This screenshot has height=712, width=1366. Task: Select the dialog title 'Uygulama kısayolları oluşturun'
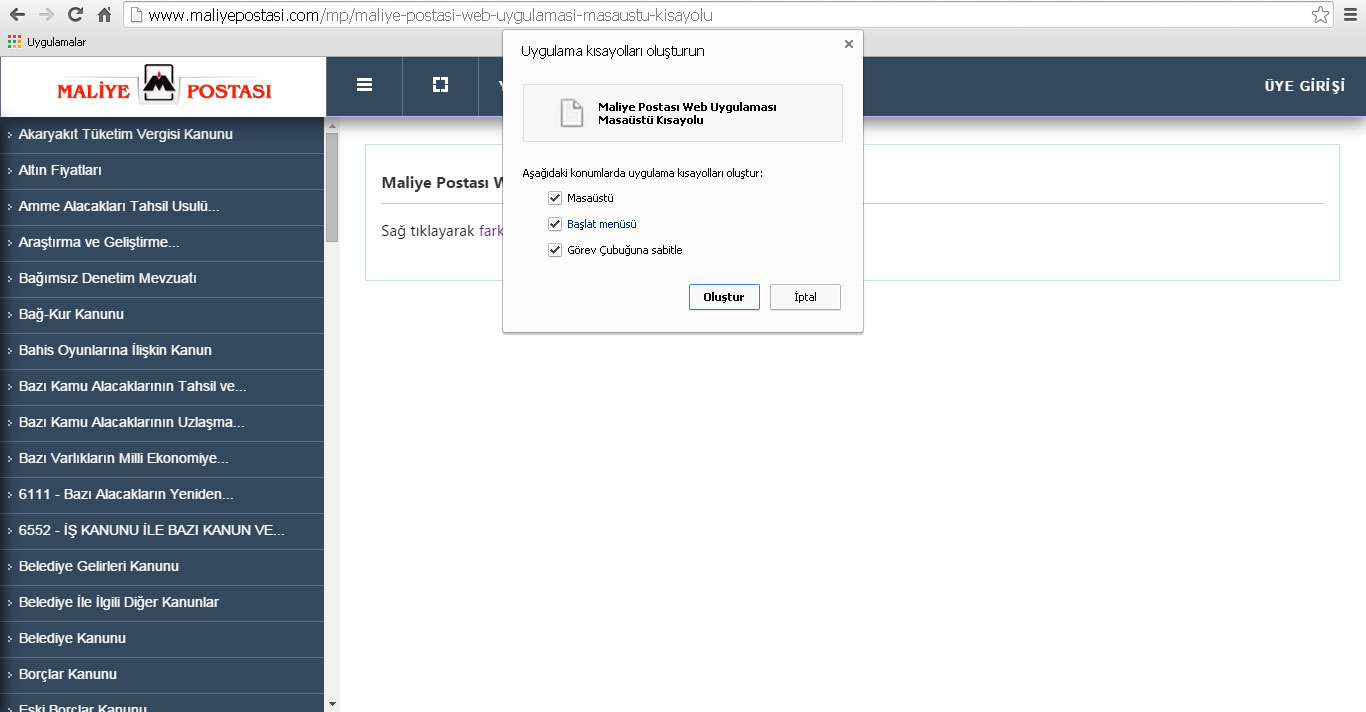click(x=613, y=51)
